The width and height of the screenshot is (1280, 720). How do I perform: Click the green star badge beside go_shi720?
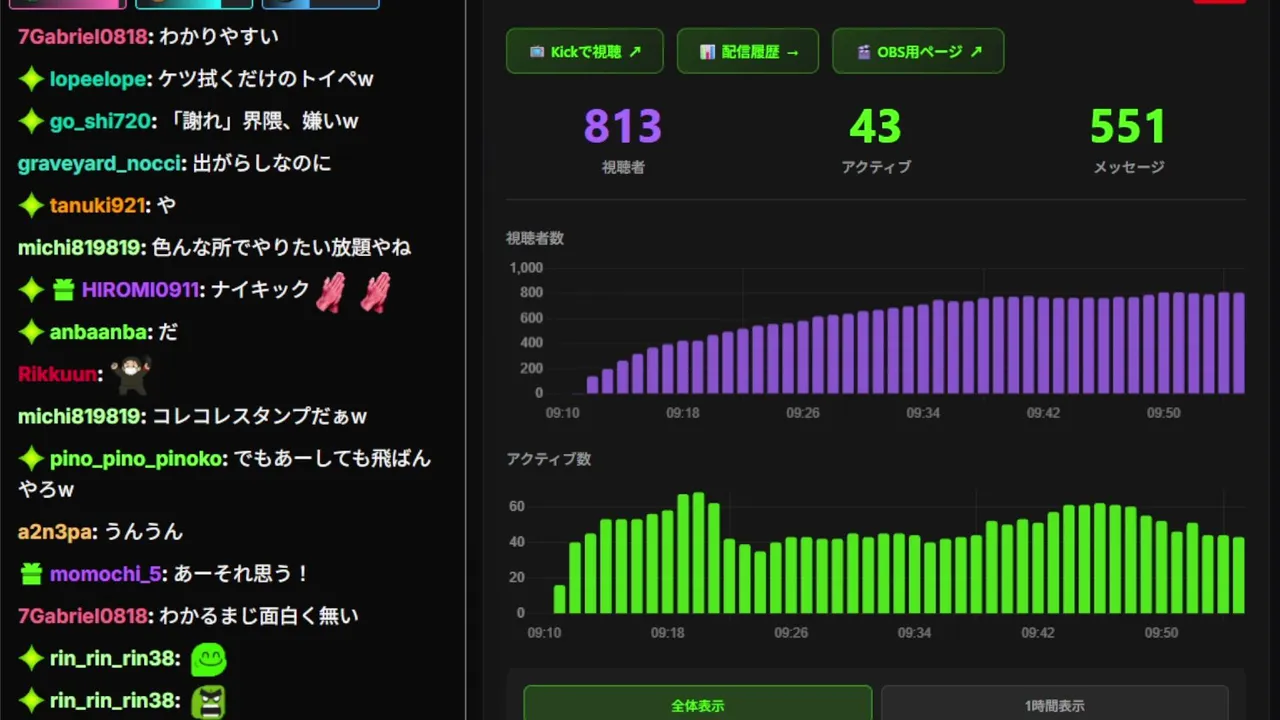31,121
